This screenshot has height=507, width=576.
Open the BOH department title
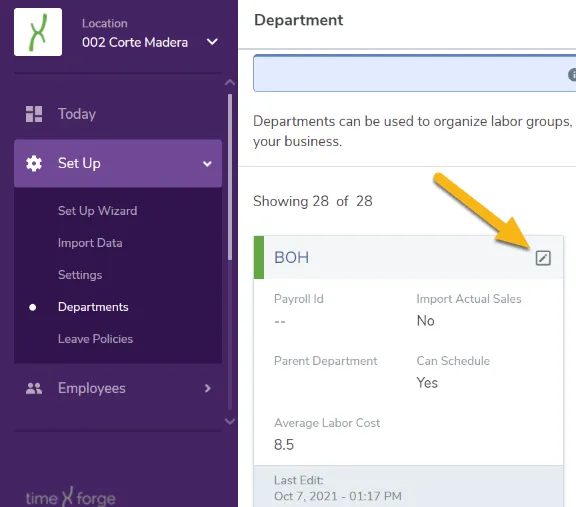tap(292, 258)
